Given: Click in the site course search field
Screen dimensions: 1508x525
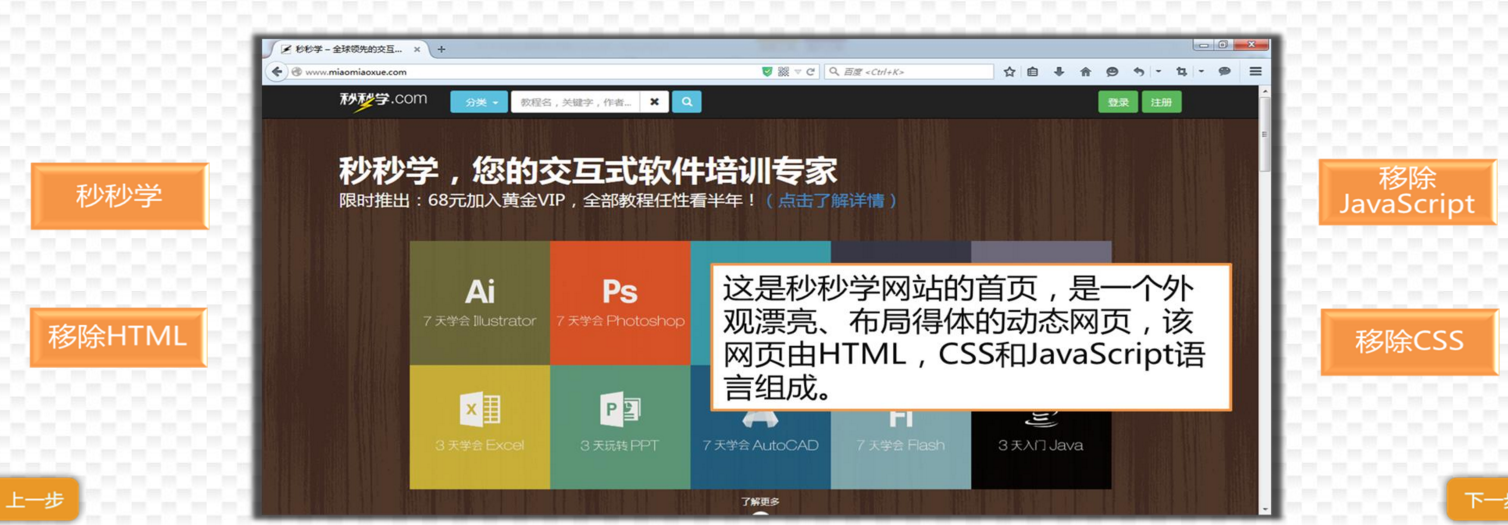Looking at the screenshot, I should tap(575, 102).
